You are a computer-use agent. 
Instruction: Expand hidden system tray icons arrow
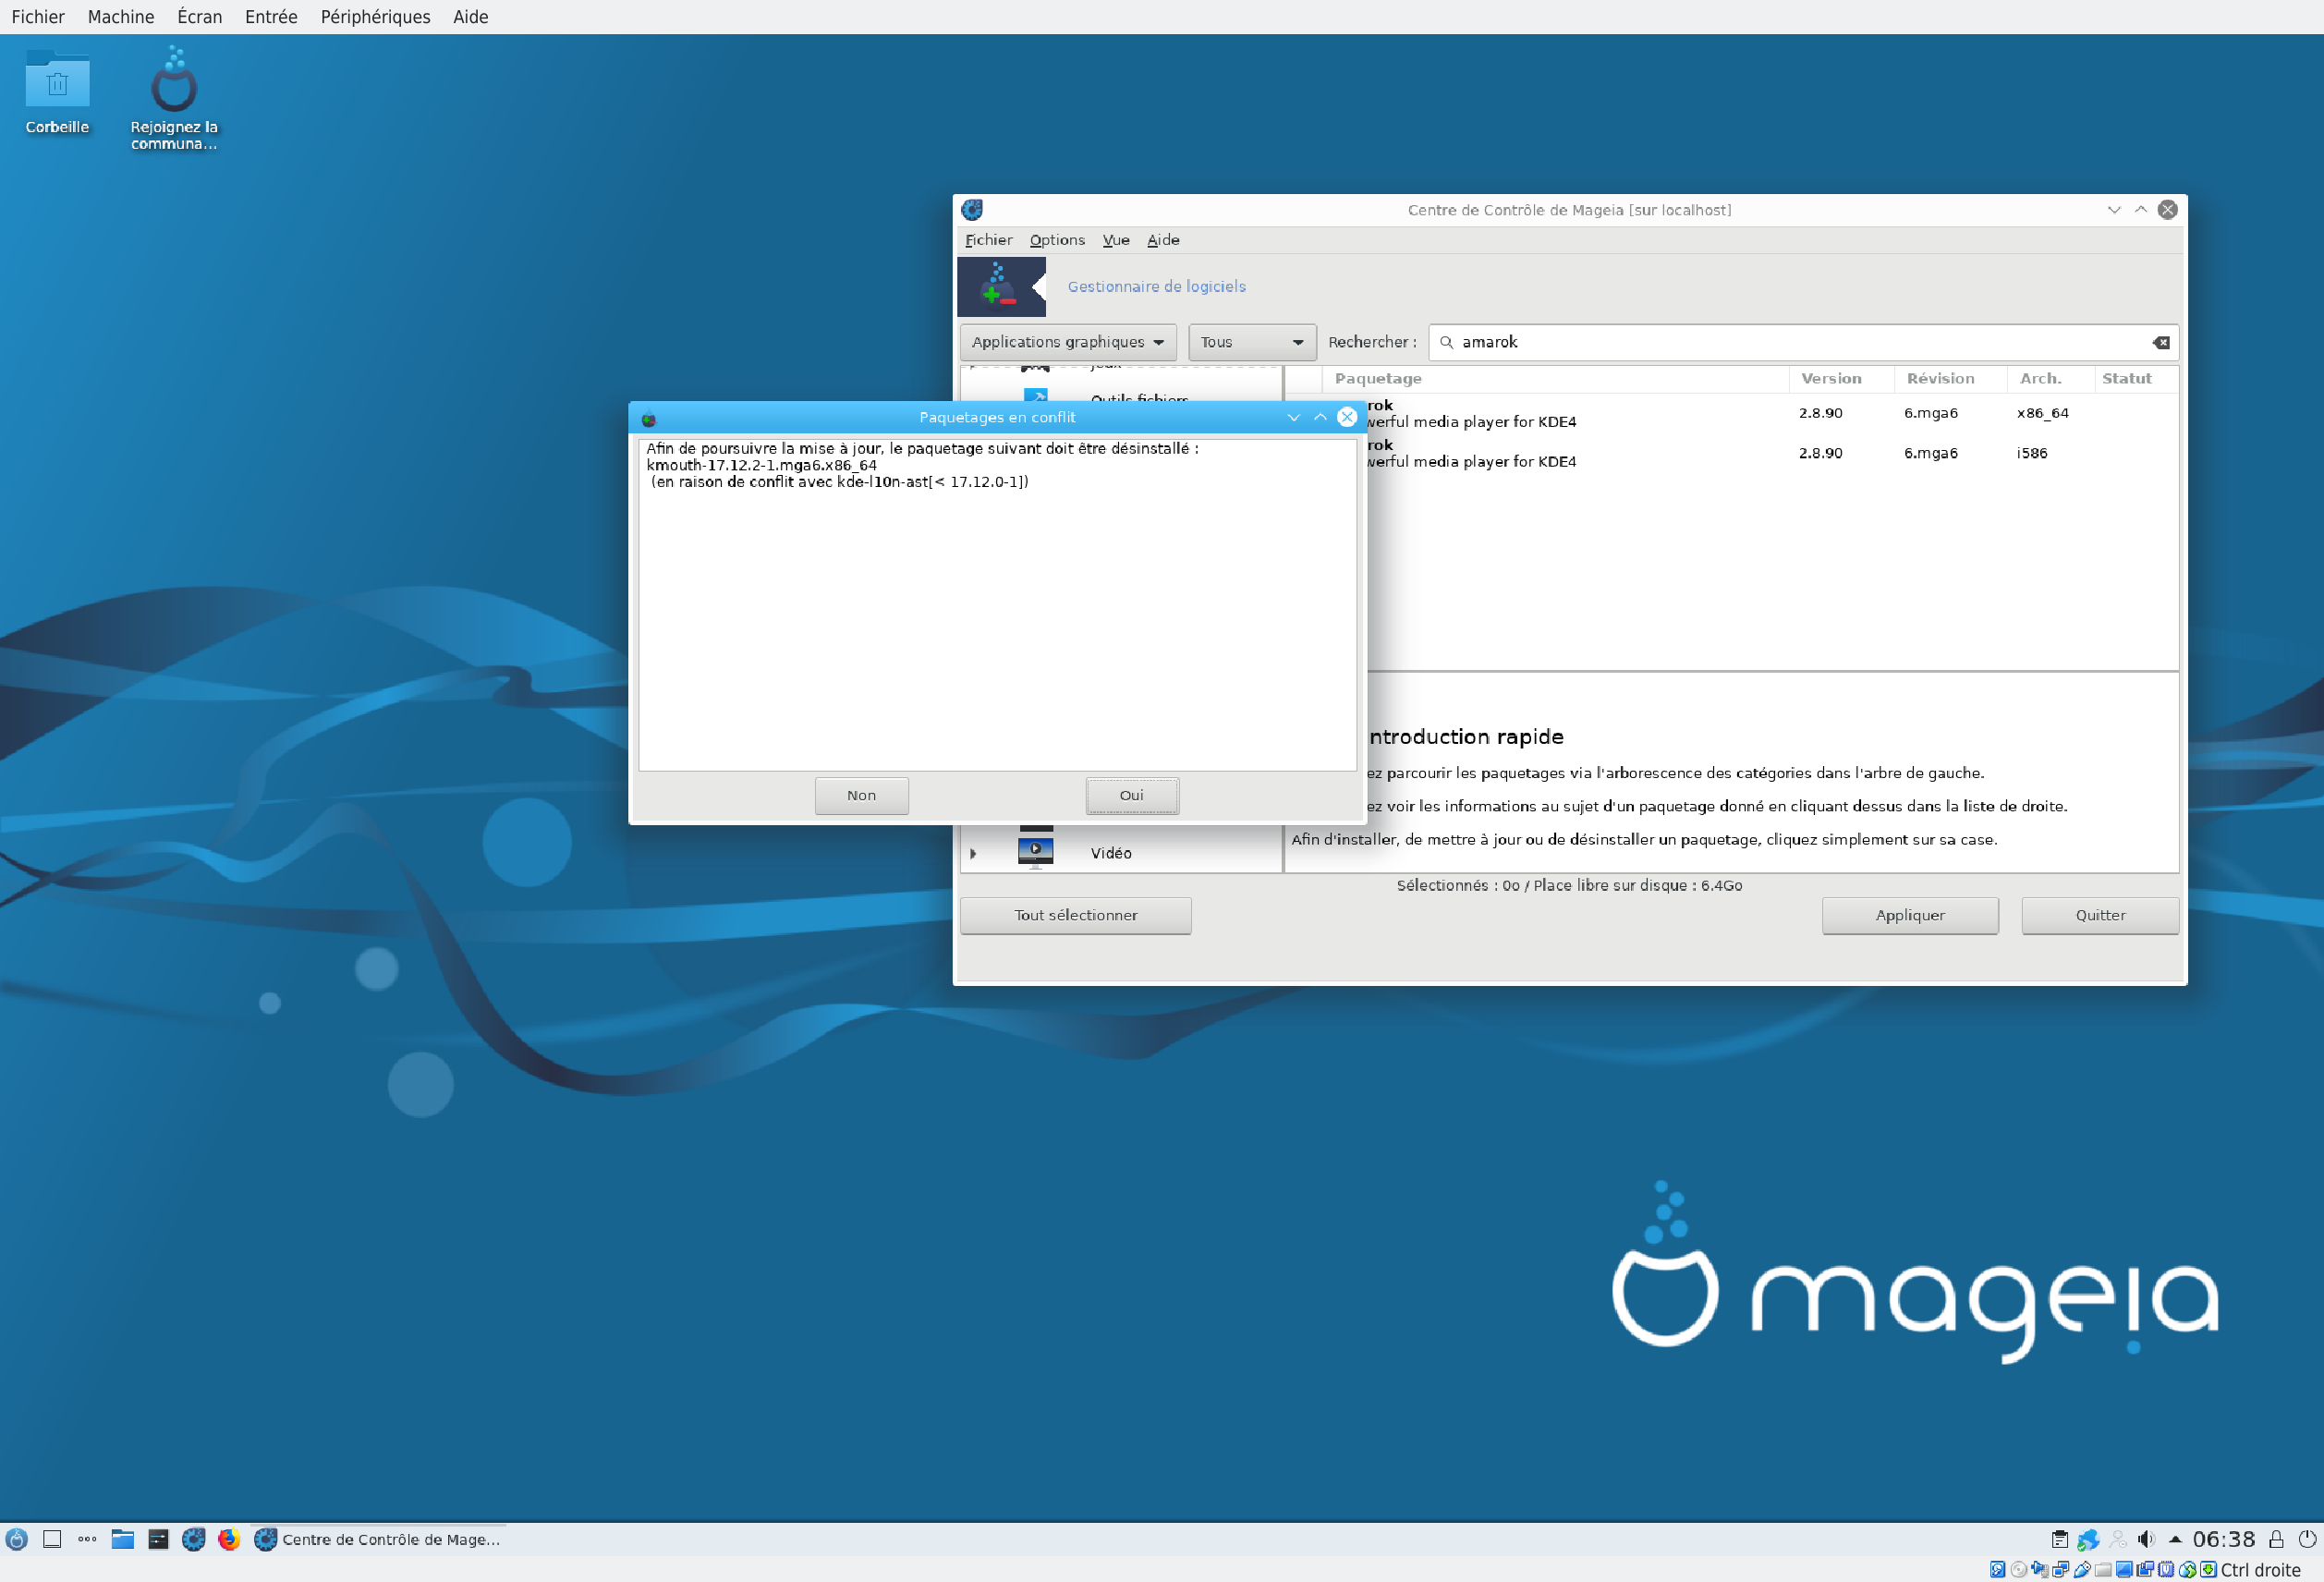pos(2175,1539)
